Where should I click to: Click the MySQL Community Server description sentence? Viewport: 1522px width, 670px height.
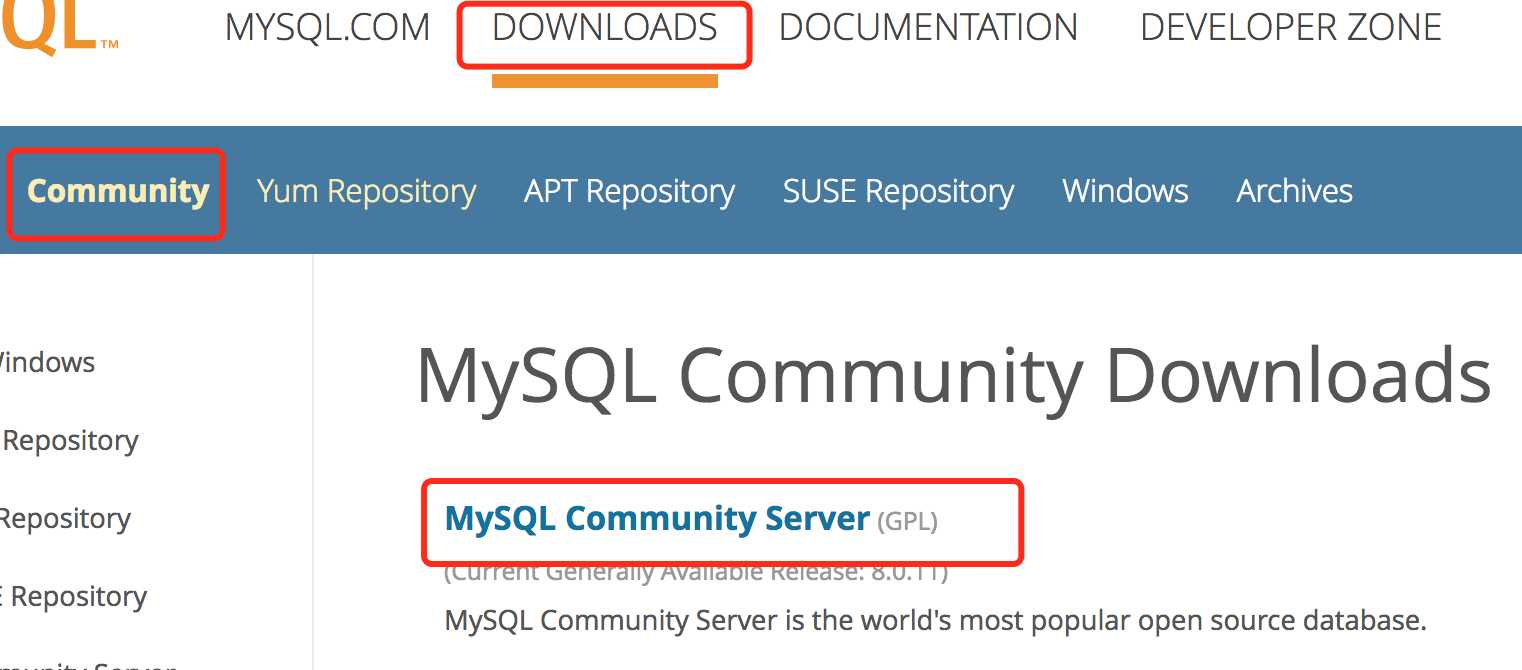(935, 620)
